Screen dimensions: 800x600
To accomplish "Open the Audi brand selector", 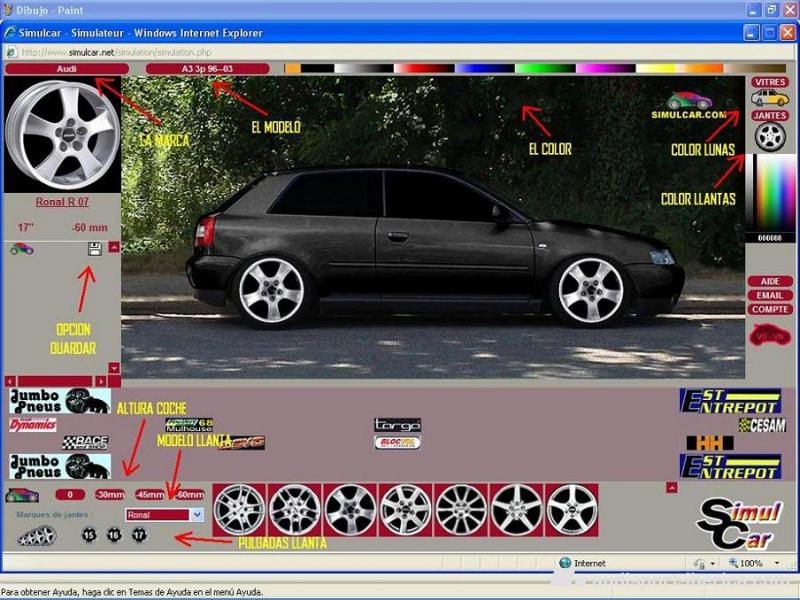I will pyautogui.click(x=66, y=69).
